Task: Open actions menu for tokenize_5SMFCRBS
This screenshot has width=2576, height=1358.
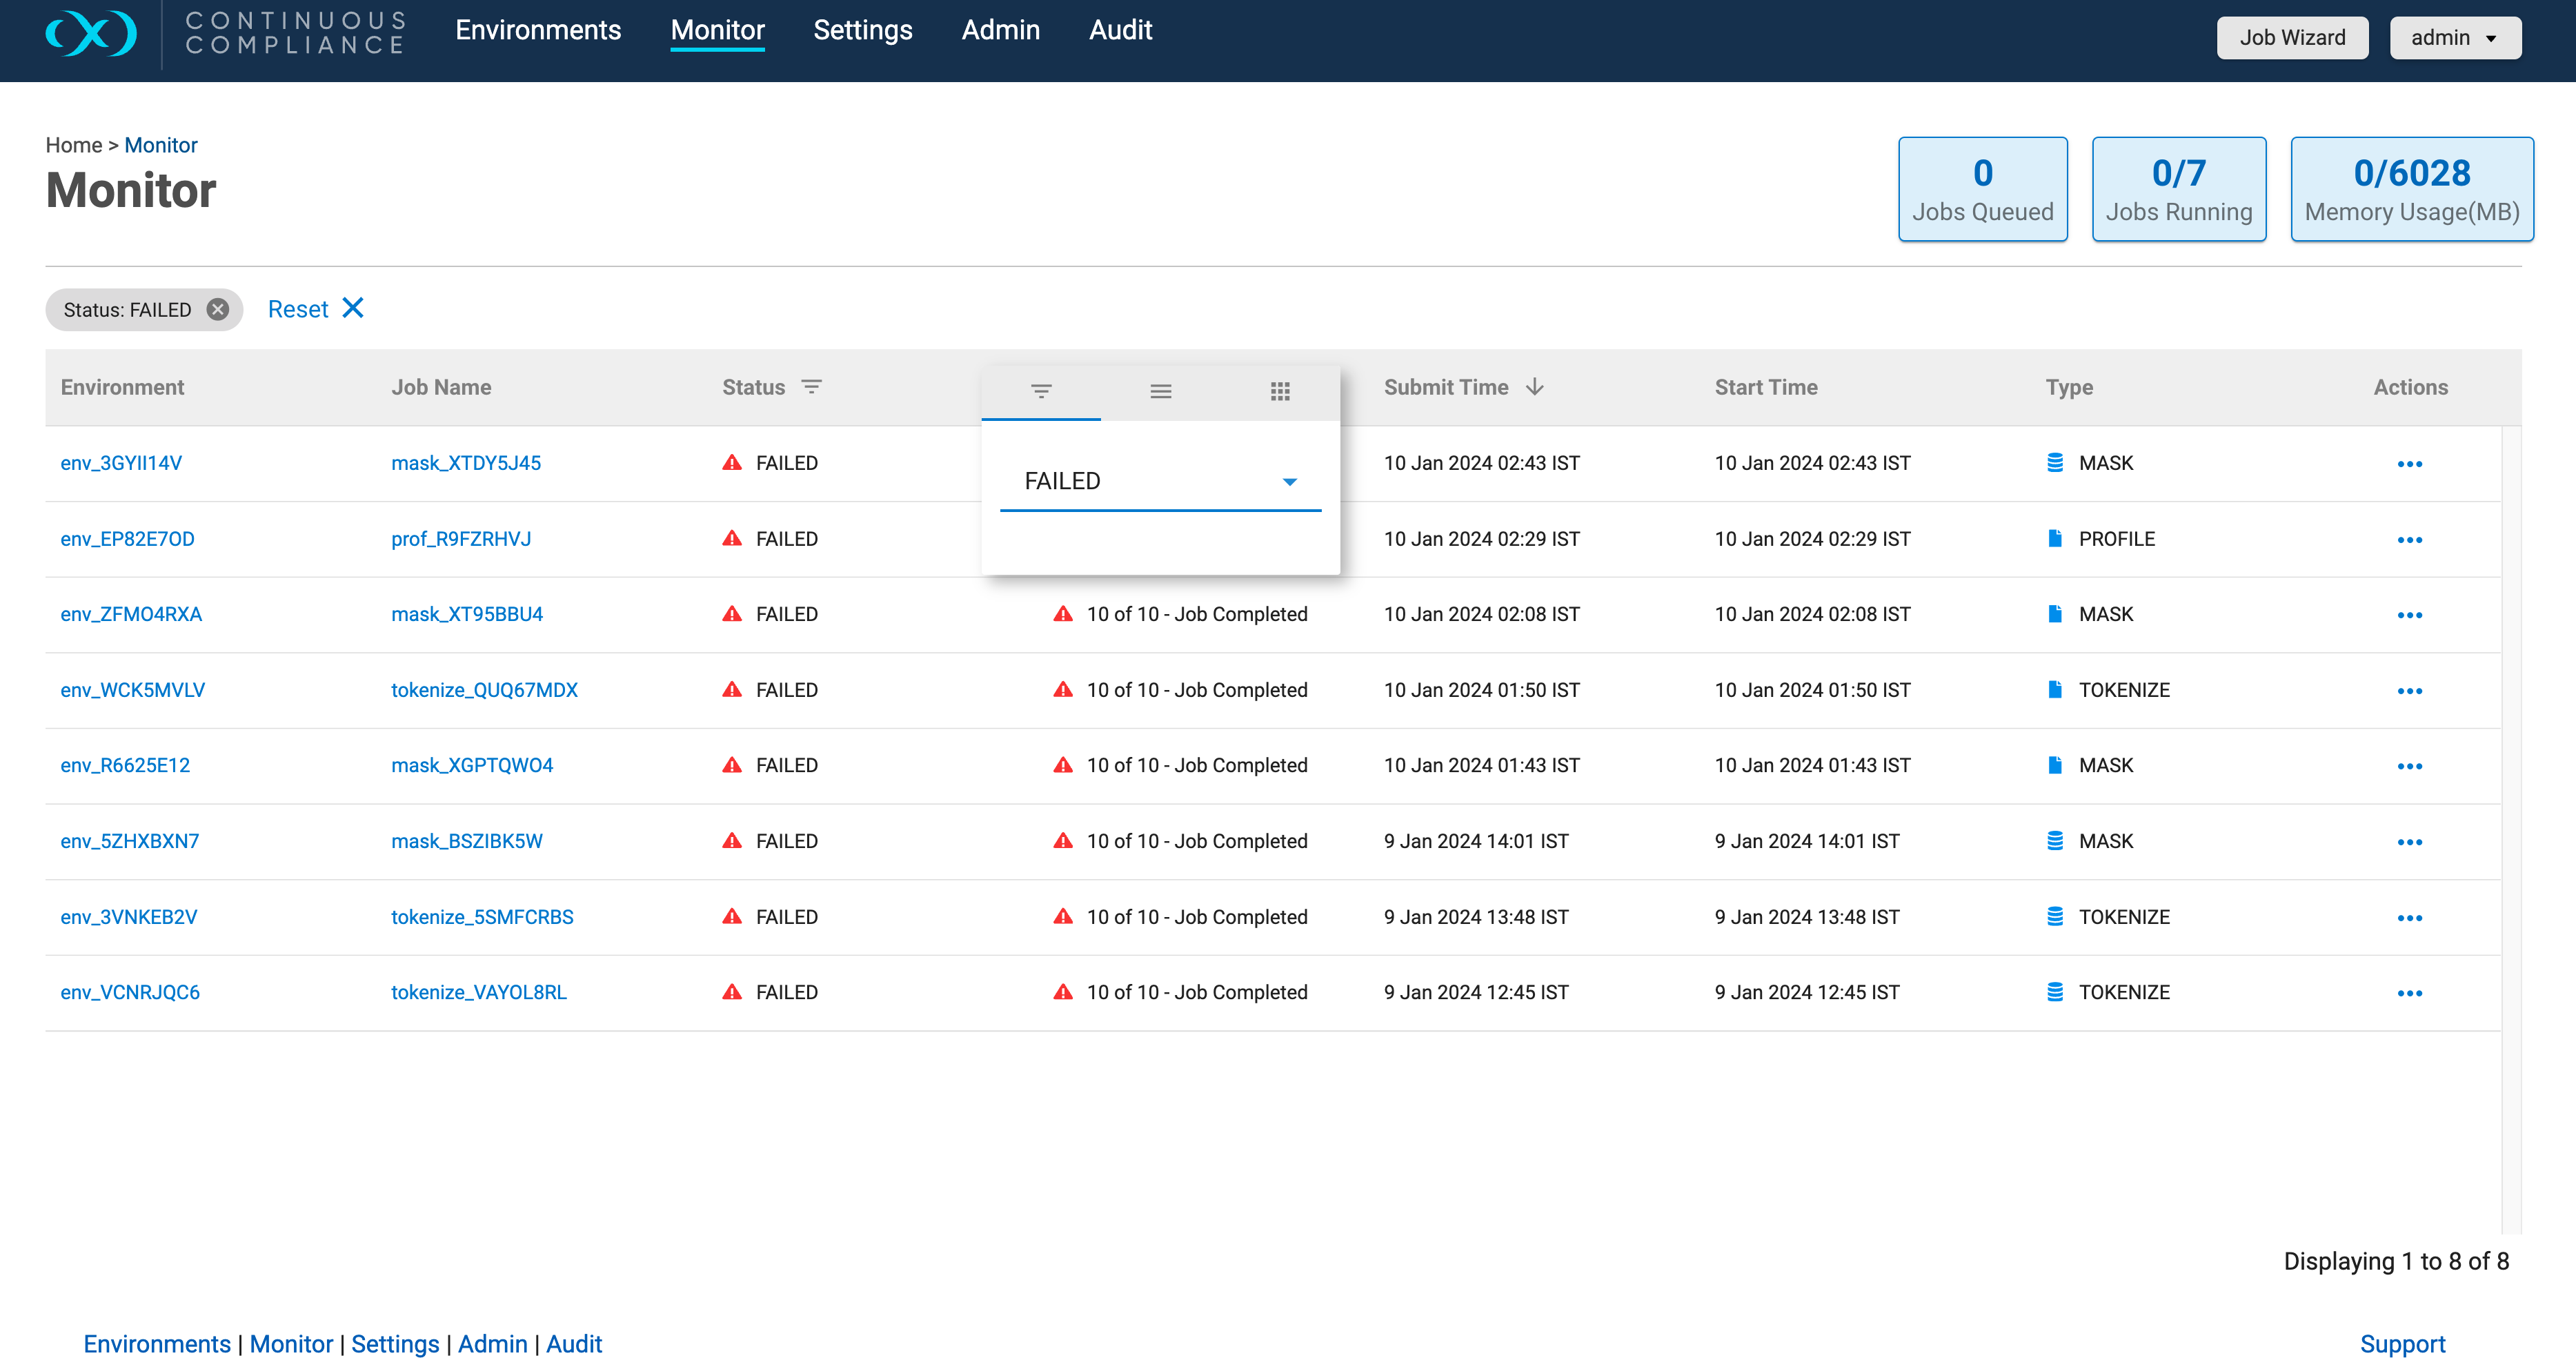Action: (2409, 918)
